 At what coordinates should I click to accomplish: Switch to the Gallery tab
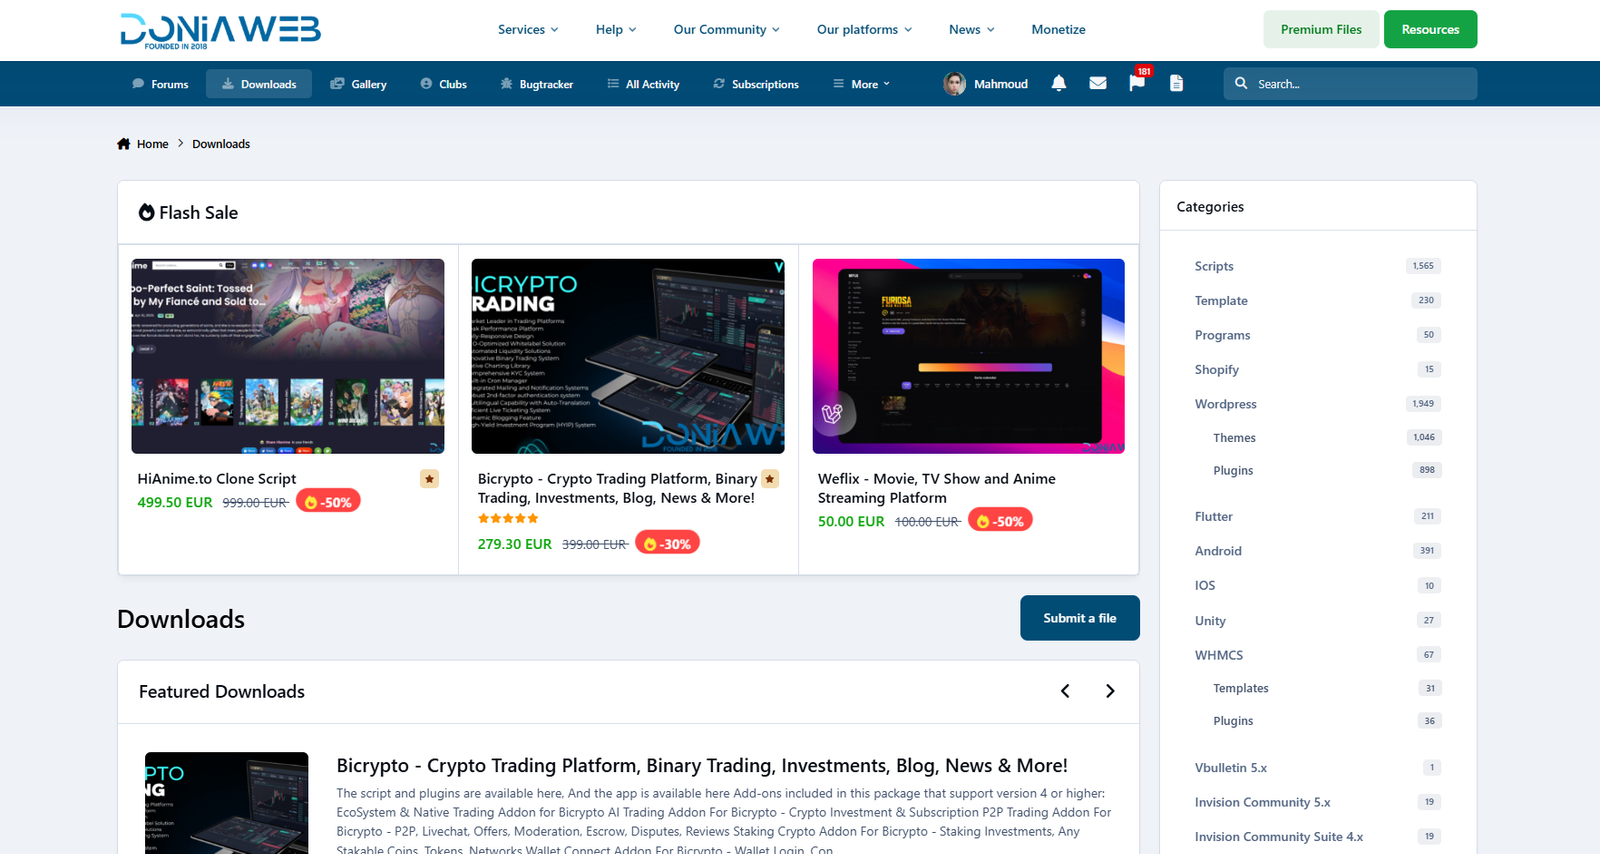358,85
